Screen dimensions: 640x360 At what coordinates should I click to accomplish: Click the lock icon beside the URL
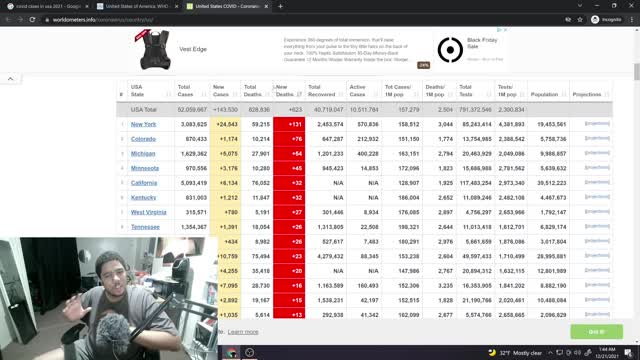click(x=47, y=20)
